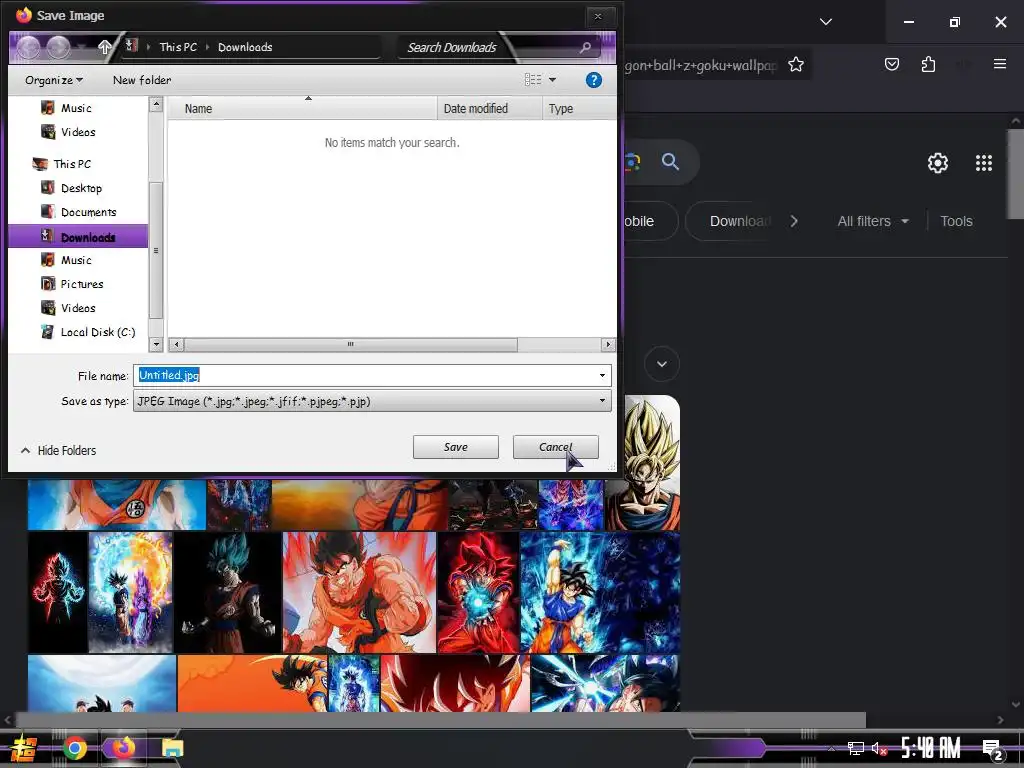
Task: Click the Local Disk (C:) drive icon
Action: (48, 332)
